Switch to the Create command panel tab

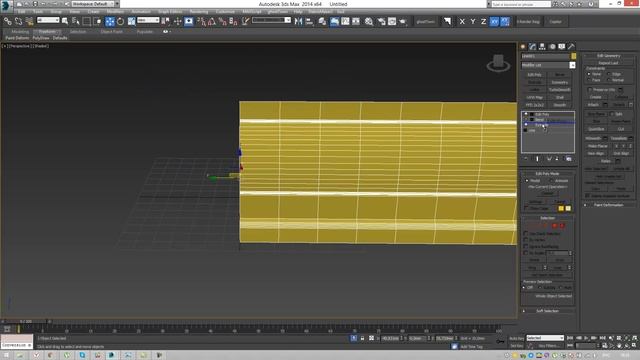pyautogui.click(x=523, y=47)
